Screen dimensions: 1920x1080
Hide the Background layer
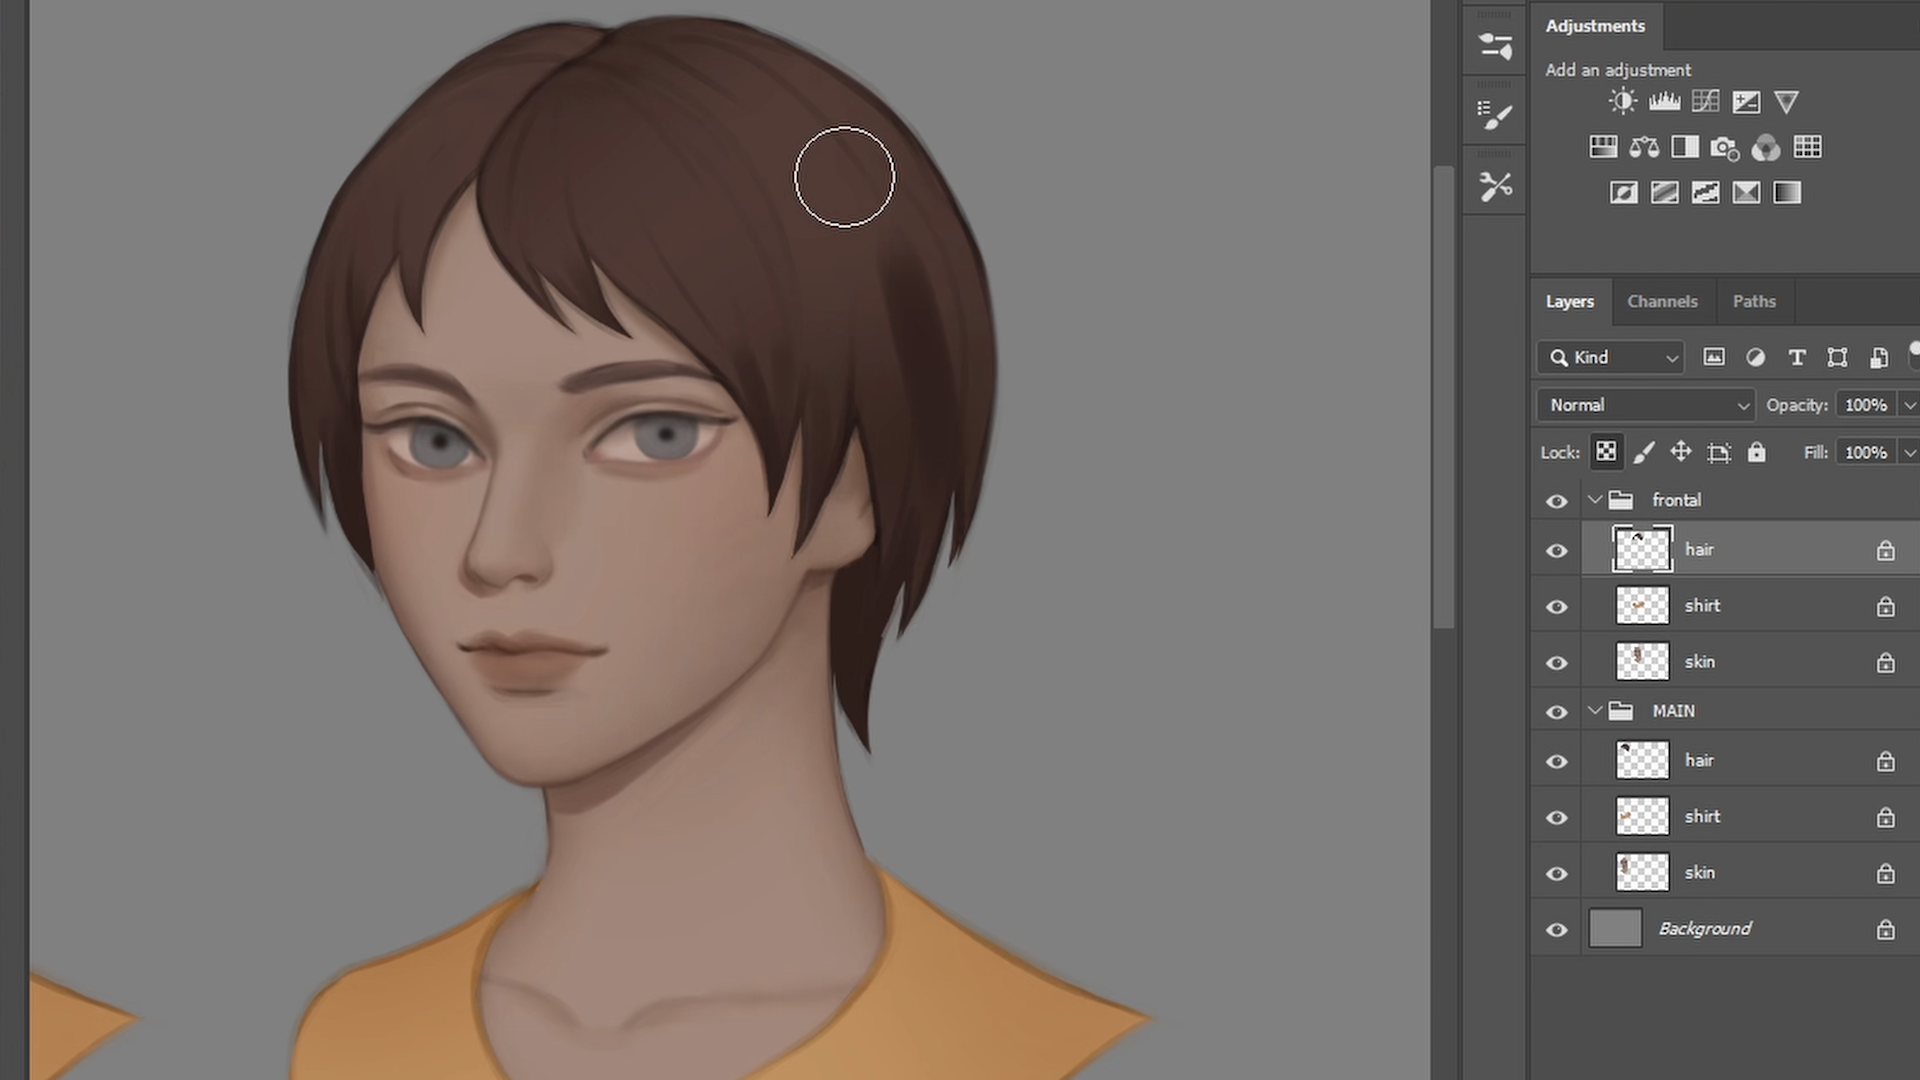(1557, 929)
